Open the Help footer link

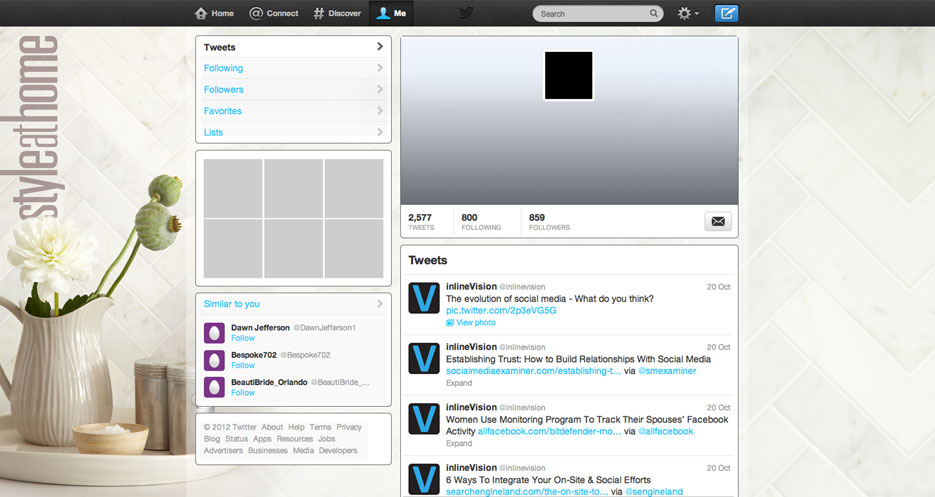(x=296, y=427)
